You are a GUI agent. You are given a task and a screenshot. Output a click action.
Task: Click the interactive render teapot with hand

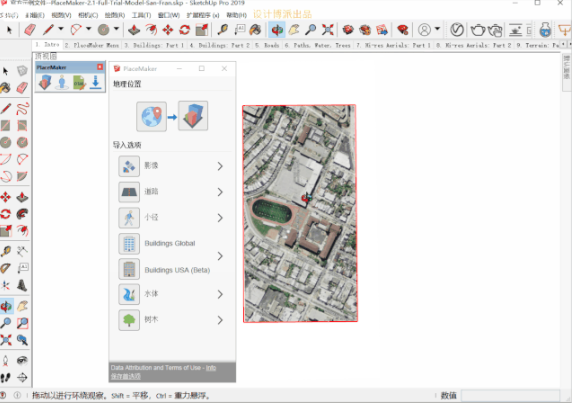click(x=495, y=30)
